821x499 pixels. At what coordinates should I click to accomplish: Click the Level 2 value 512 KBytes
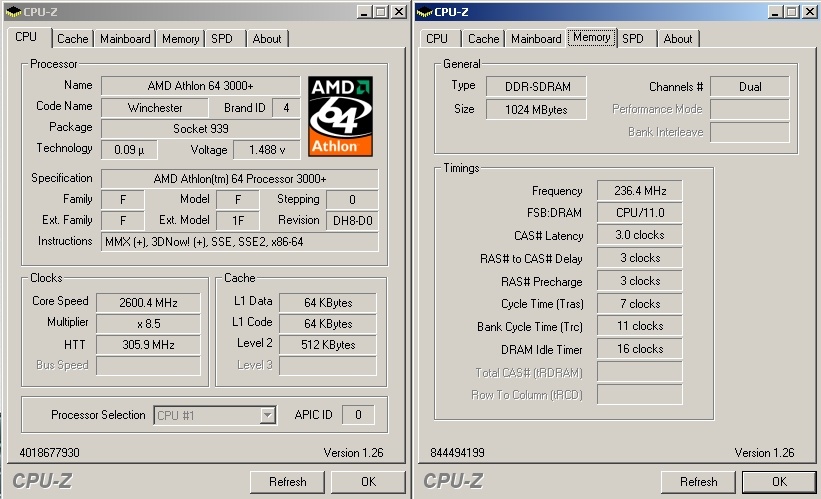pyautogui.click(x=328, y=345)
